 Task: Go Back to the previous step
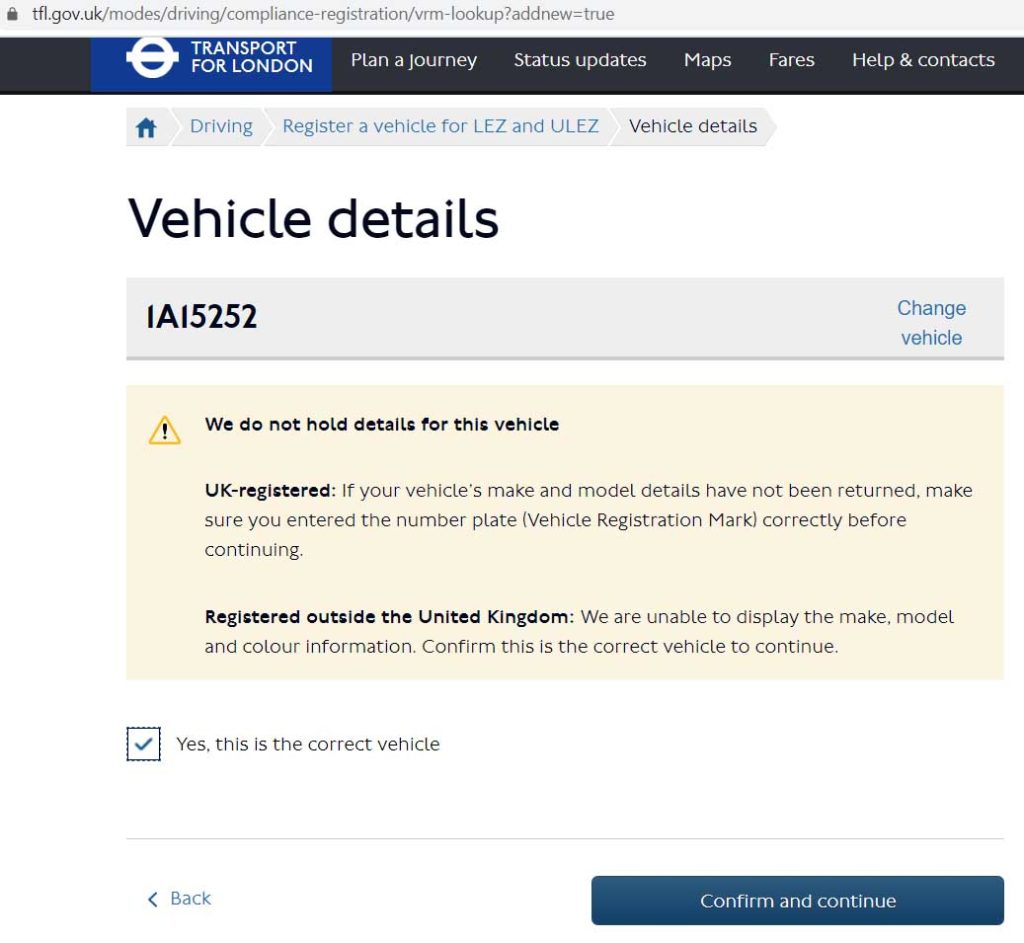point(180,899)
